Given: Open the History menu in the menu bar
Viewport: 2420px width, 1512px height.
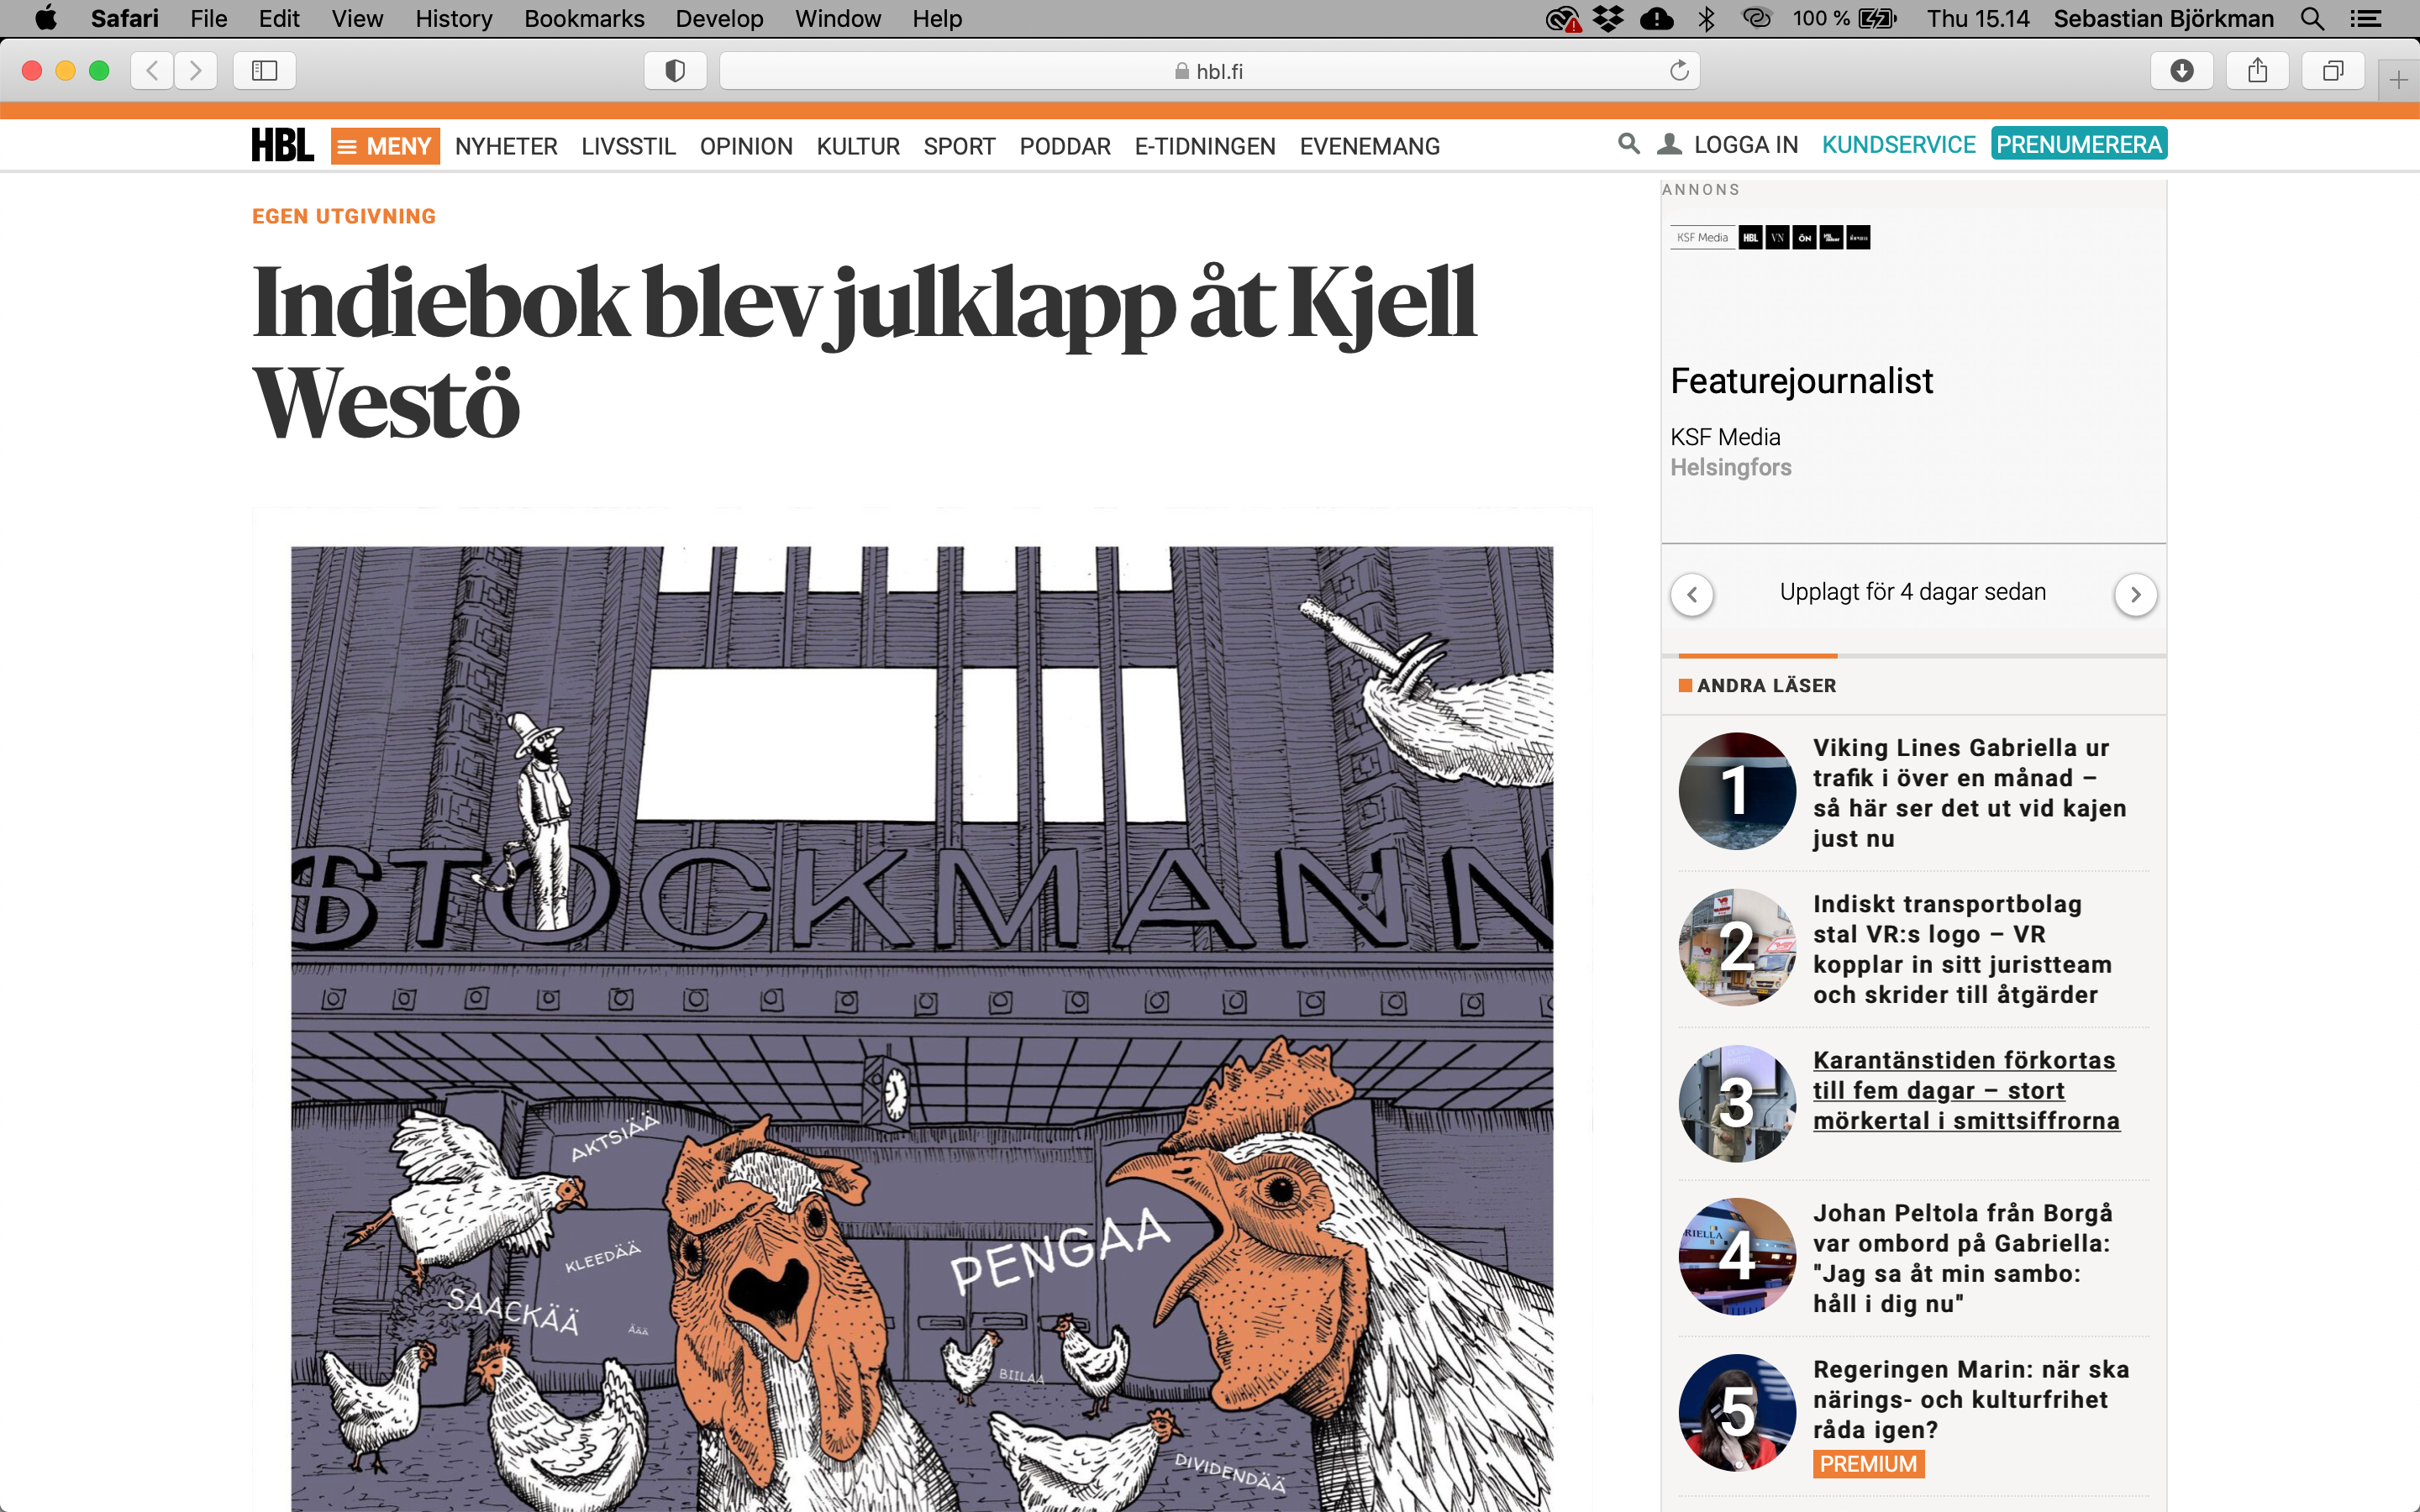Looking at the screenshot, I should coord(453,18).
